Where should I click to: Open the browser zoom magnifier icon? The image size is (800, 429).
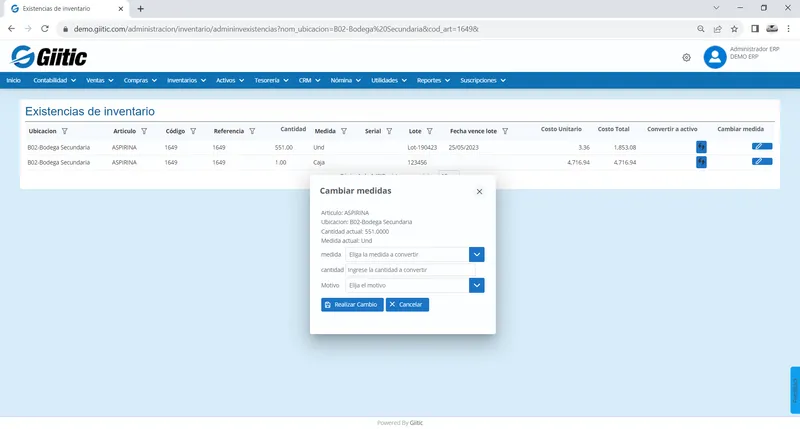(x=701, y=29)
